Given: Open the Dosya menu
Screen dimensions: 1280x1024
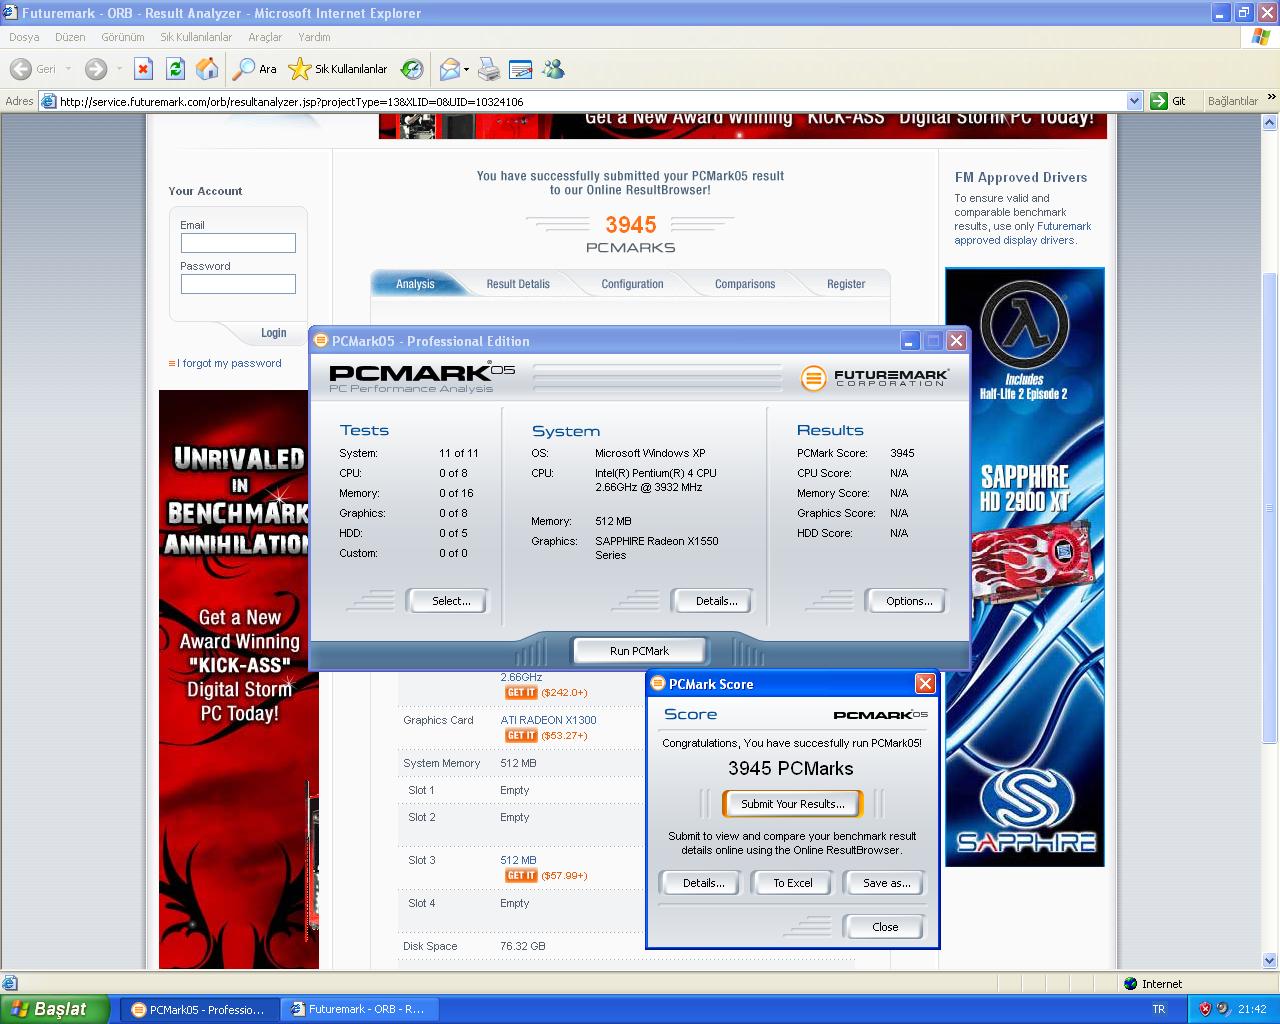Looking at the screenshot, I should [x=24, y=37].
